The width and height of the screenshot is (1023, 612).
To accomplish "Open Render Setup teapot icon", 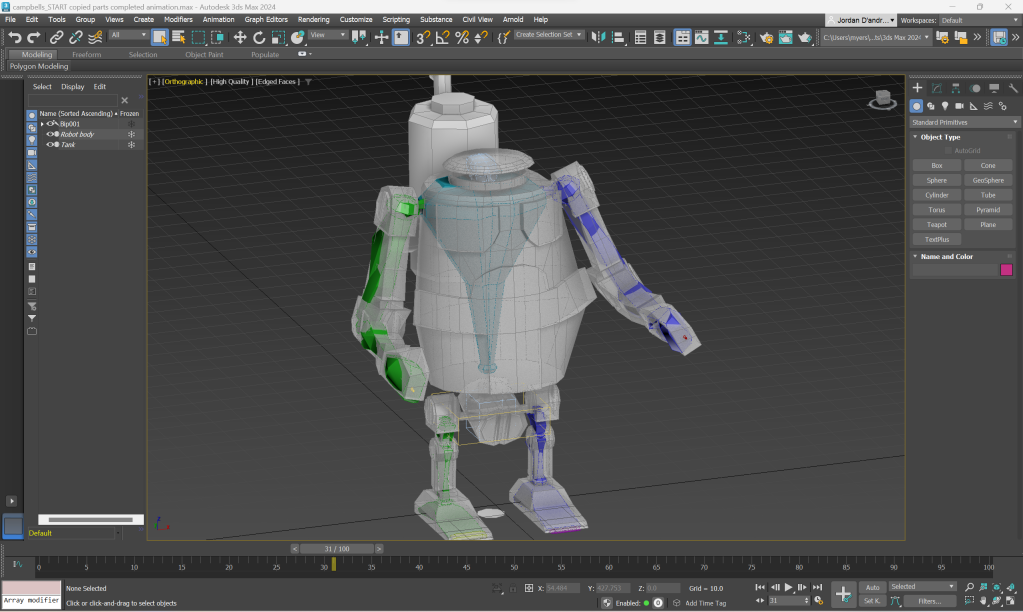I will point(766,37).
